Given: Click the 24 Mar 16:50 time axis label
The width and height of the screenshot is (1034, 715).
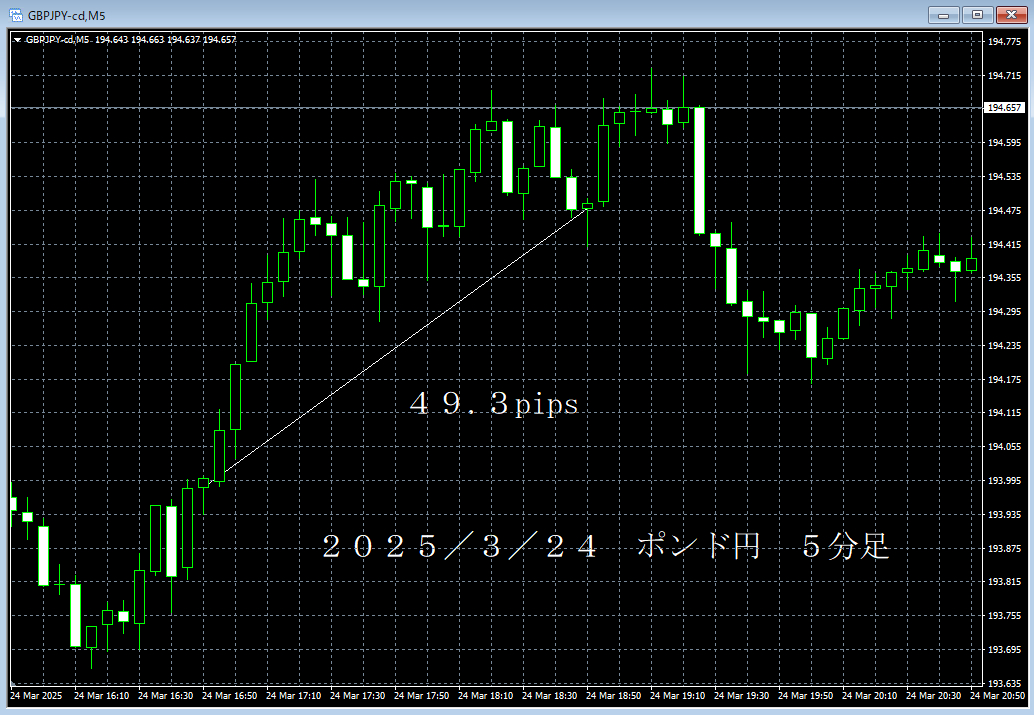Looking at the screenshot, I should 230,696.
